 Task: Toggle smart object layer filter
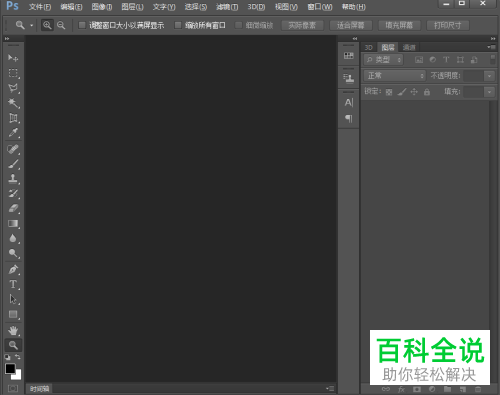[x=474, y=60]
